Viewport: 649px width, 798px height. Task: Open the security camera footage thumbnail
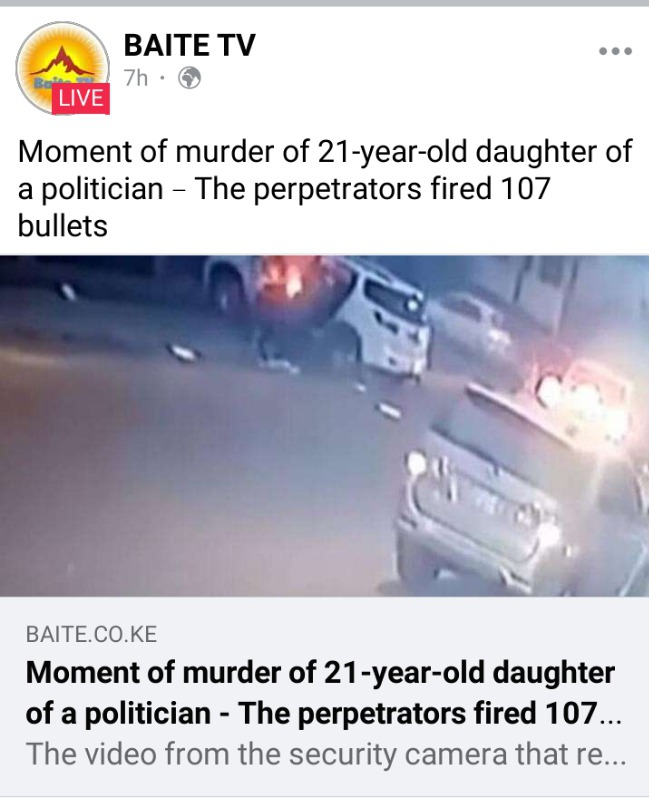[324, 425]
